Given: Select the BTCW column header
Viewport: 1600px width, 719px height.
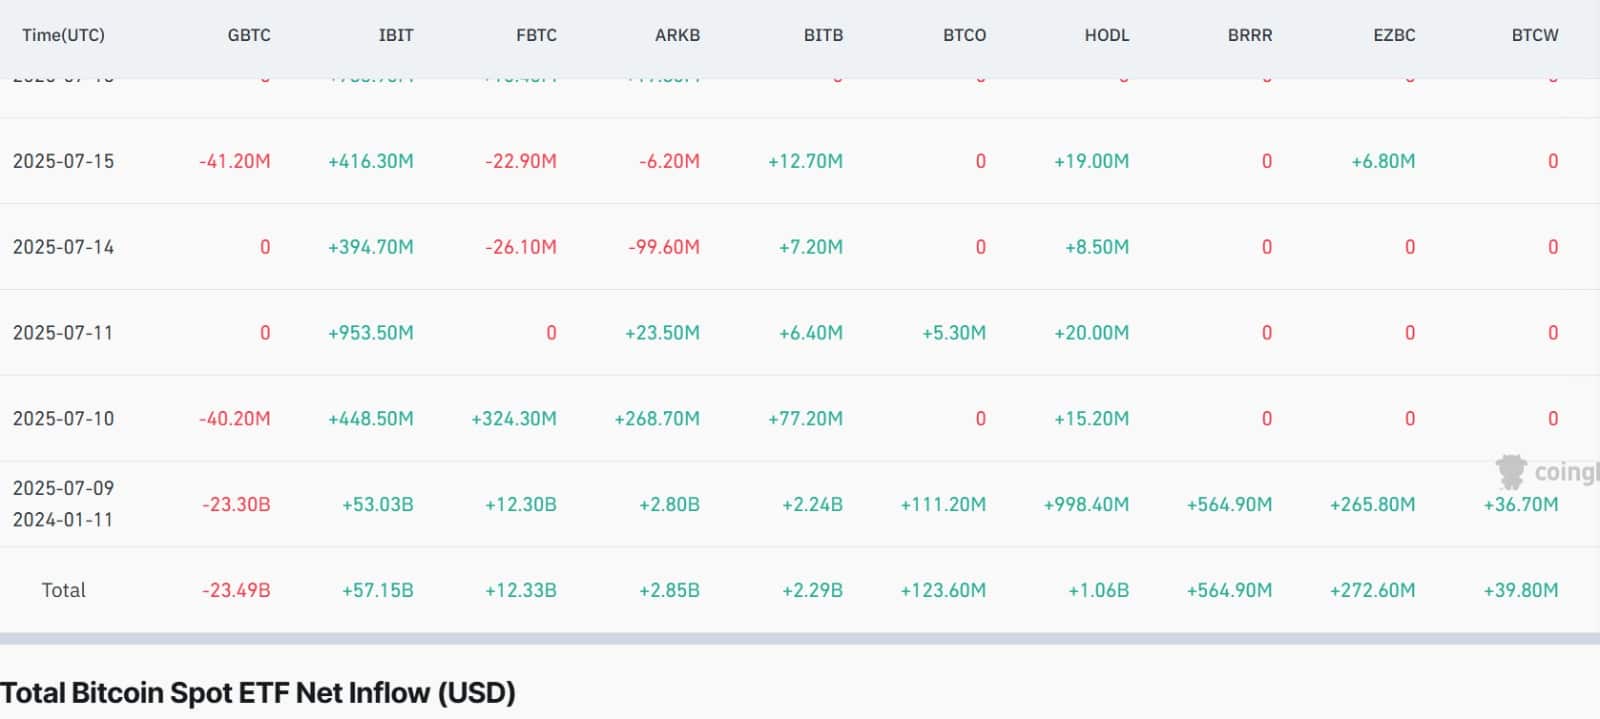Looking at the screenshot, I should pos(1535,35).
